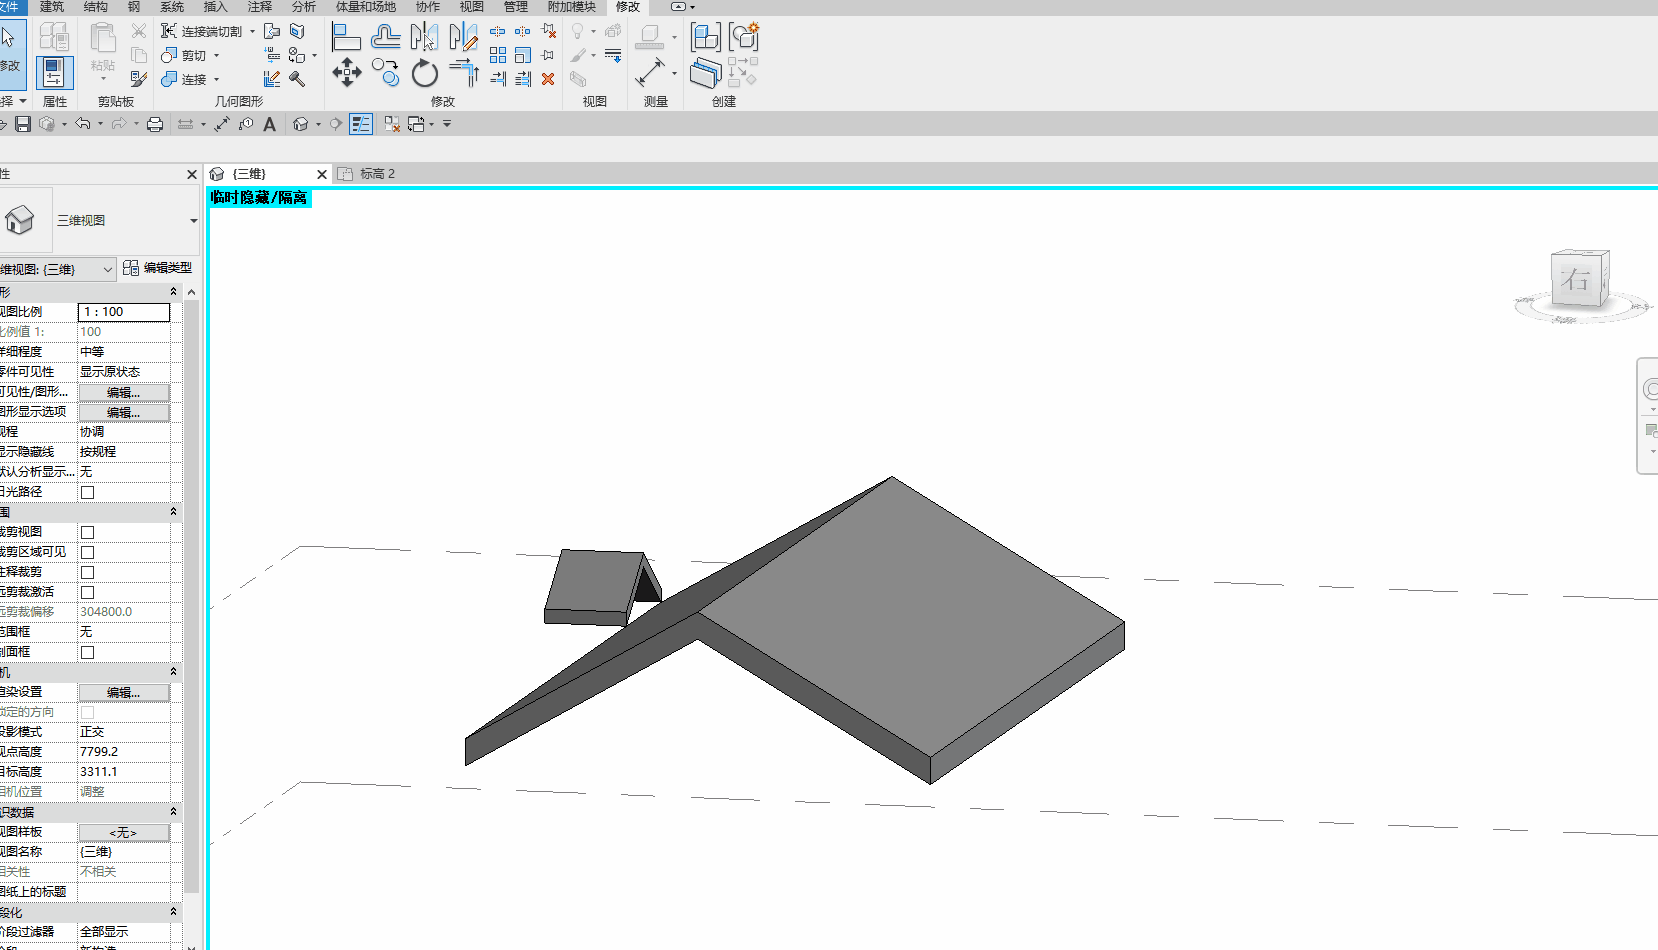Expand the 连接端切割 dropdown arrow
The image size is (1658, 950).
(x=252, y=32)
